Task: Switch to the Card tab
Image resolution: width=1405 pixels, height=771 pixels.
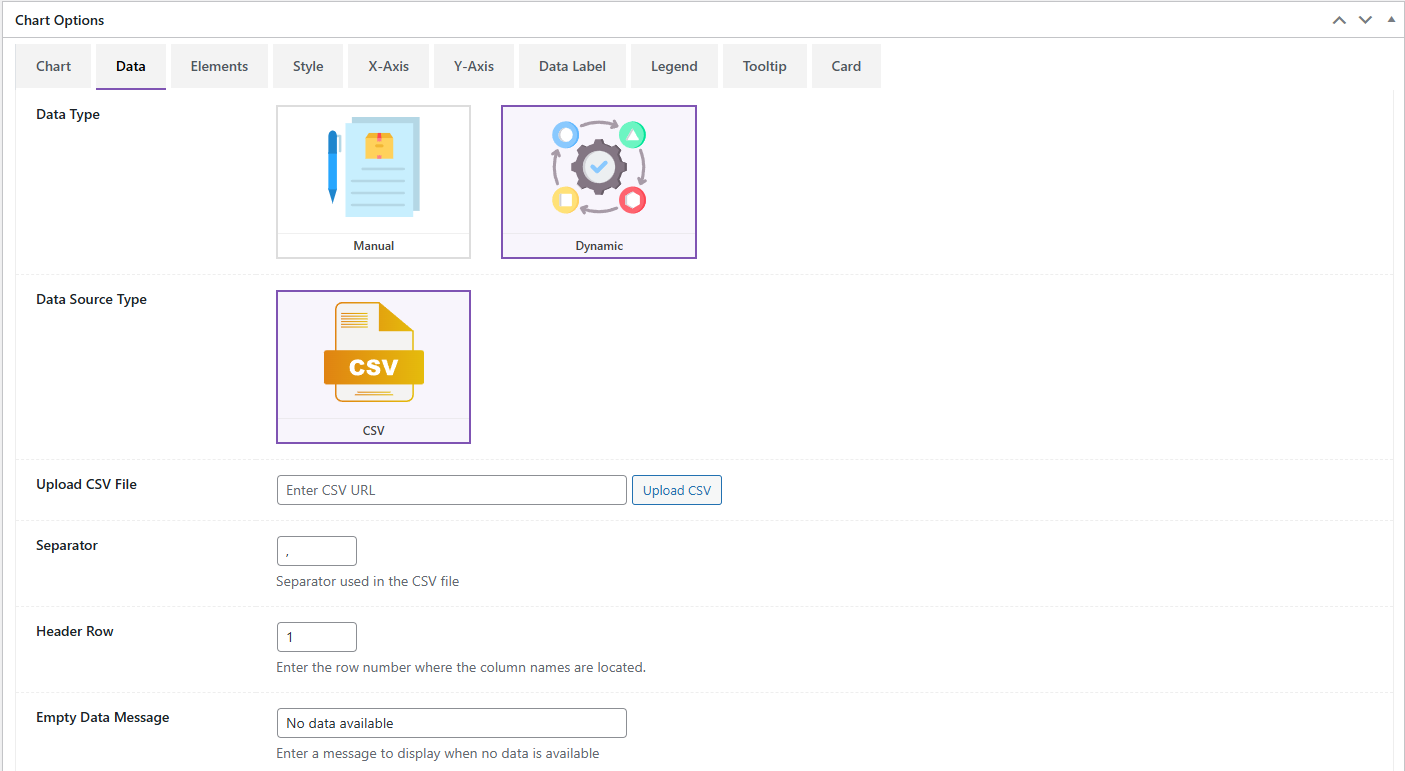Action: click(846, 66)
